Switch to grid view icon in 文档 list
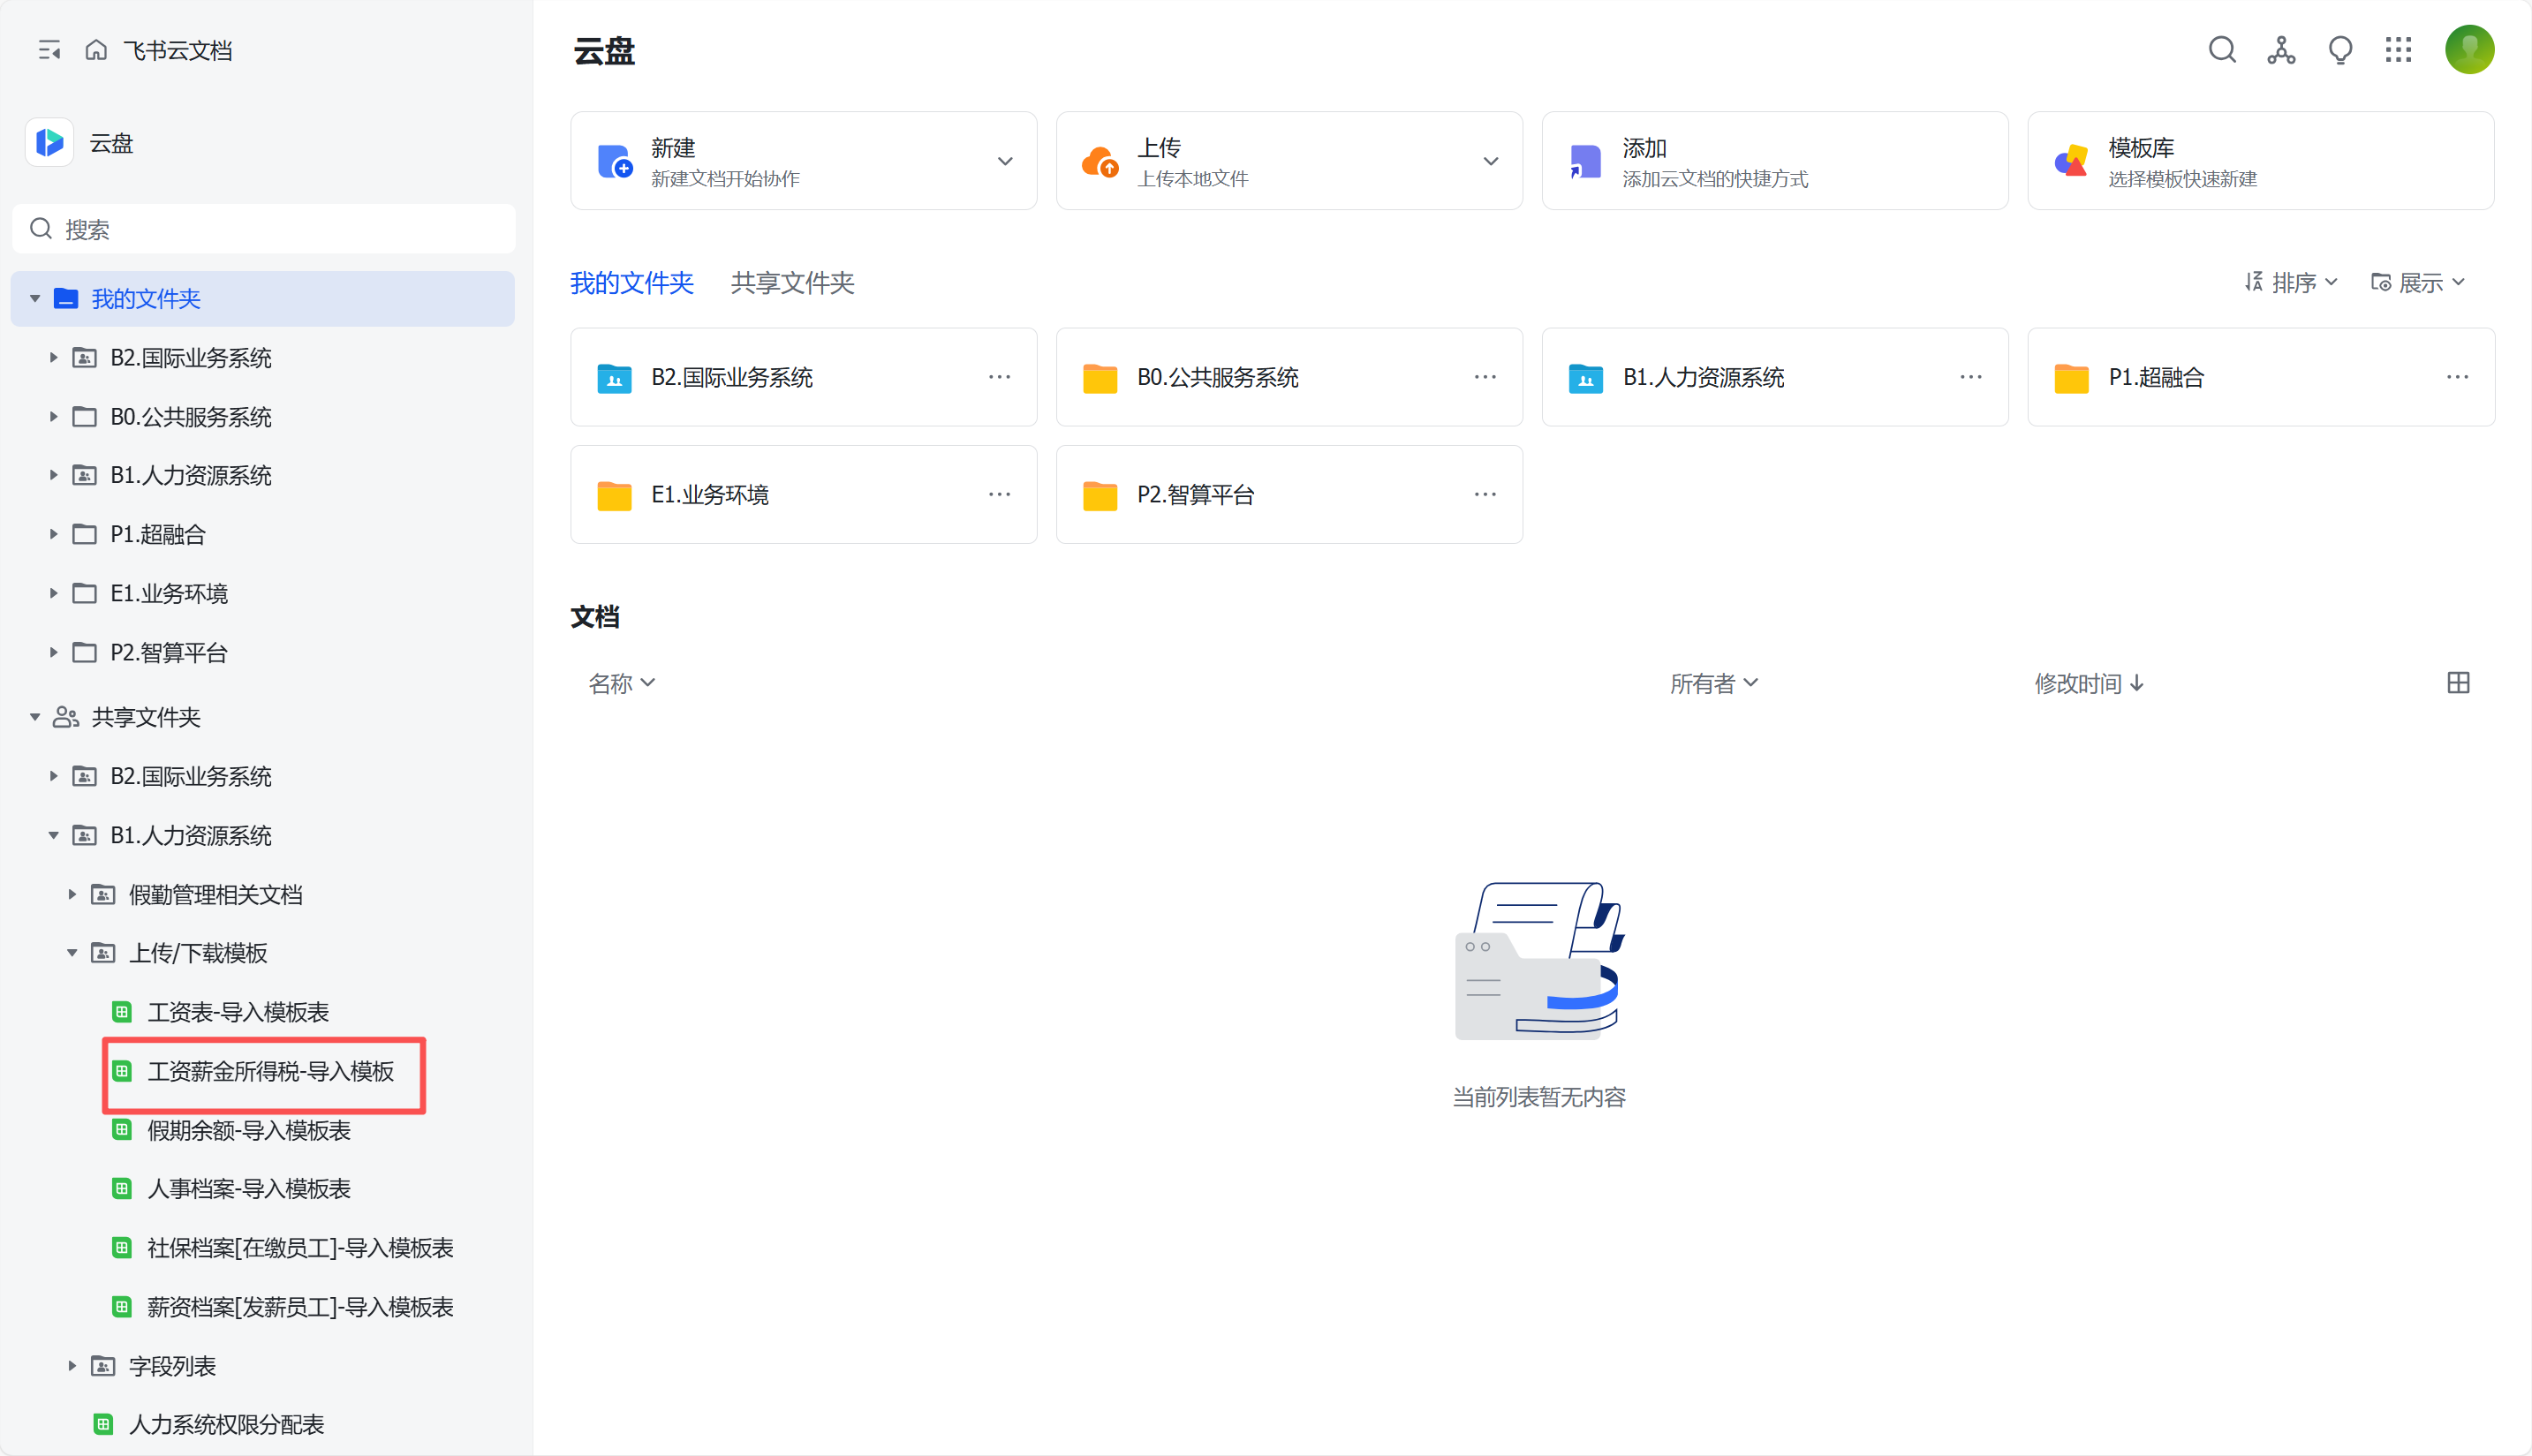The width and height of the screenshot is (2532, 1456). coord(2458,683)
